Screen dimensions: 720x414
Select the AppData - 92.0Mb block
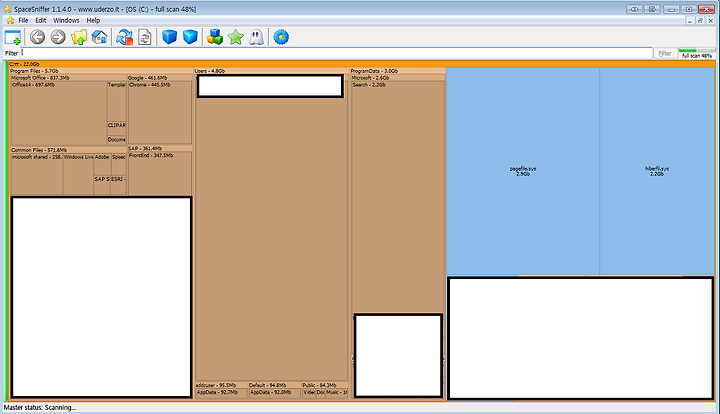point(275,393)
